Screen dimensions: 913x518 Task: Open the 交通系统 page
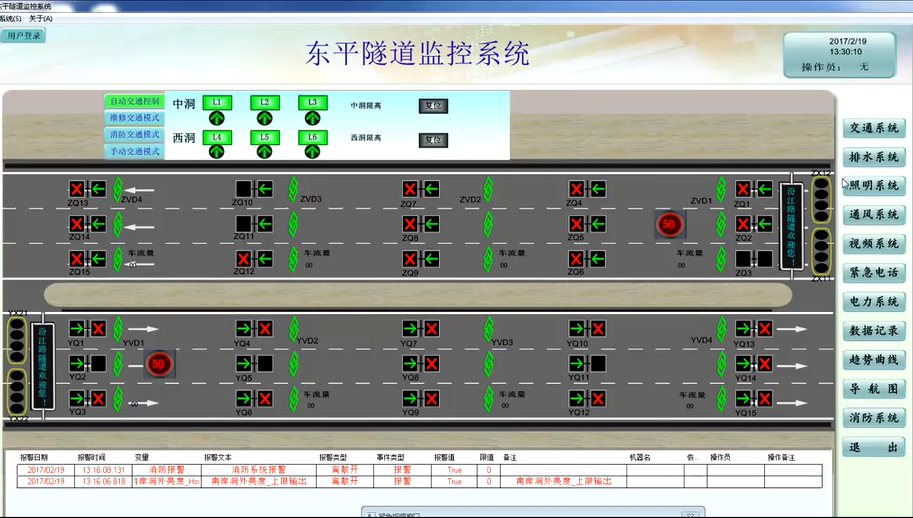(x=873, y=128)
